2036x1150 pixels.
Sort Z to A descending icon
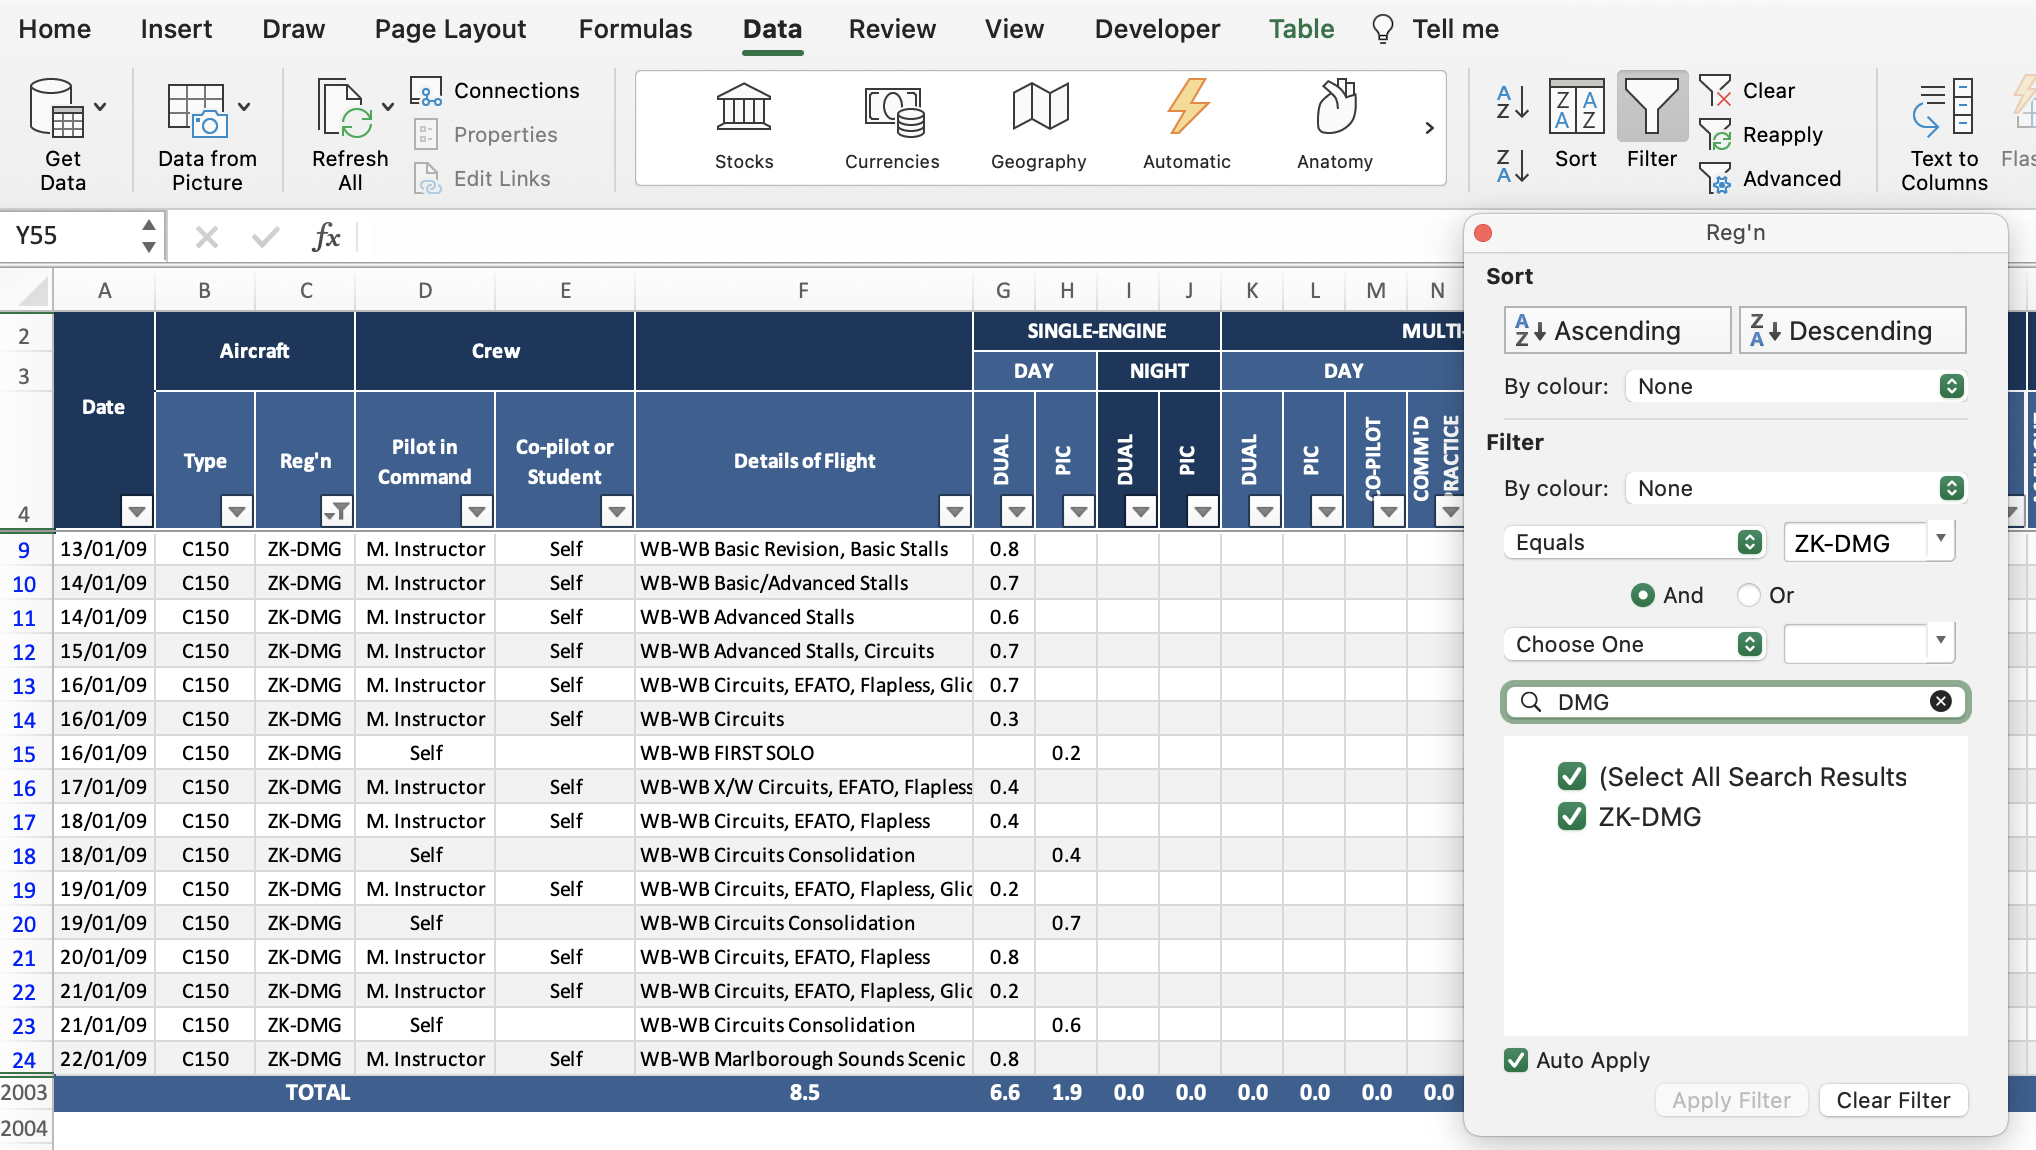click(1512, 166)
